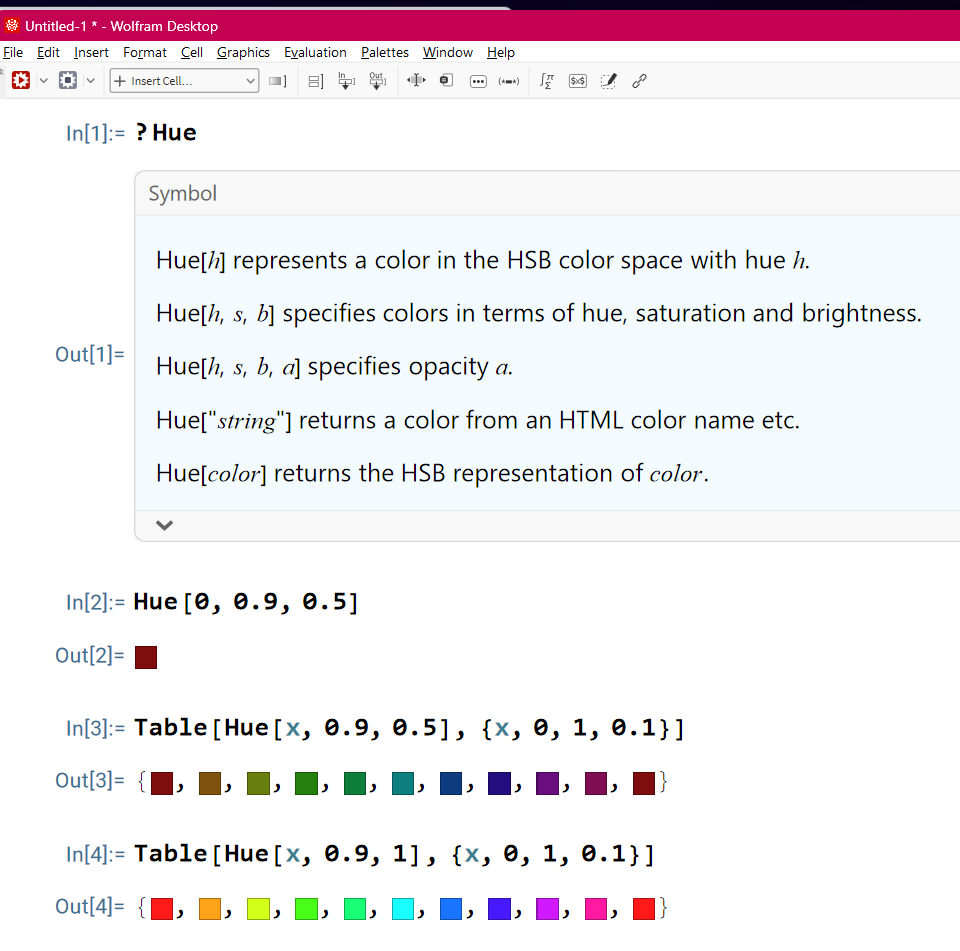Click the navy blue swatch in Out[3]
960x951 pixels.
(451, 783)
